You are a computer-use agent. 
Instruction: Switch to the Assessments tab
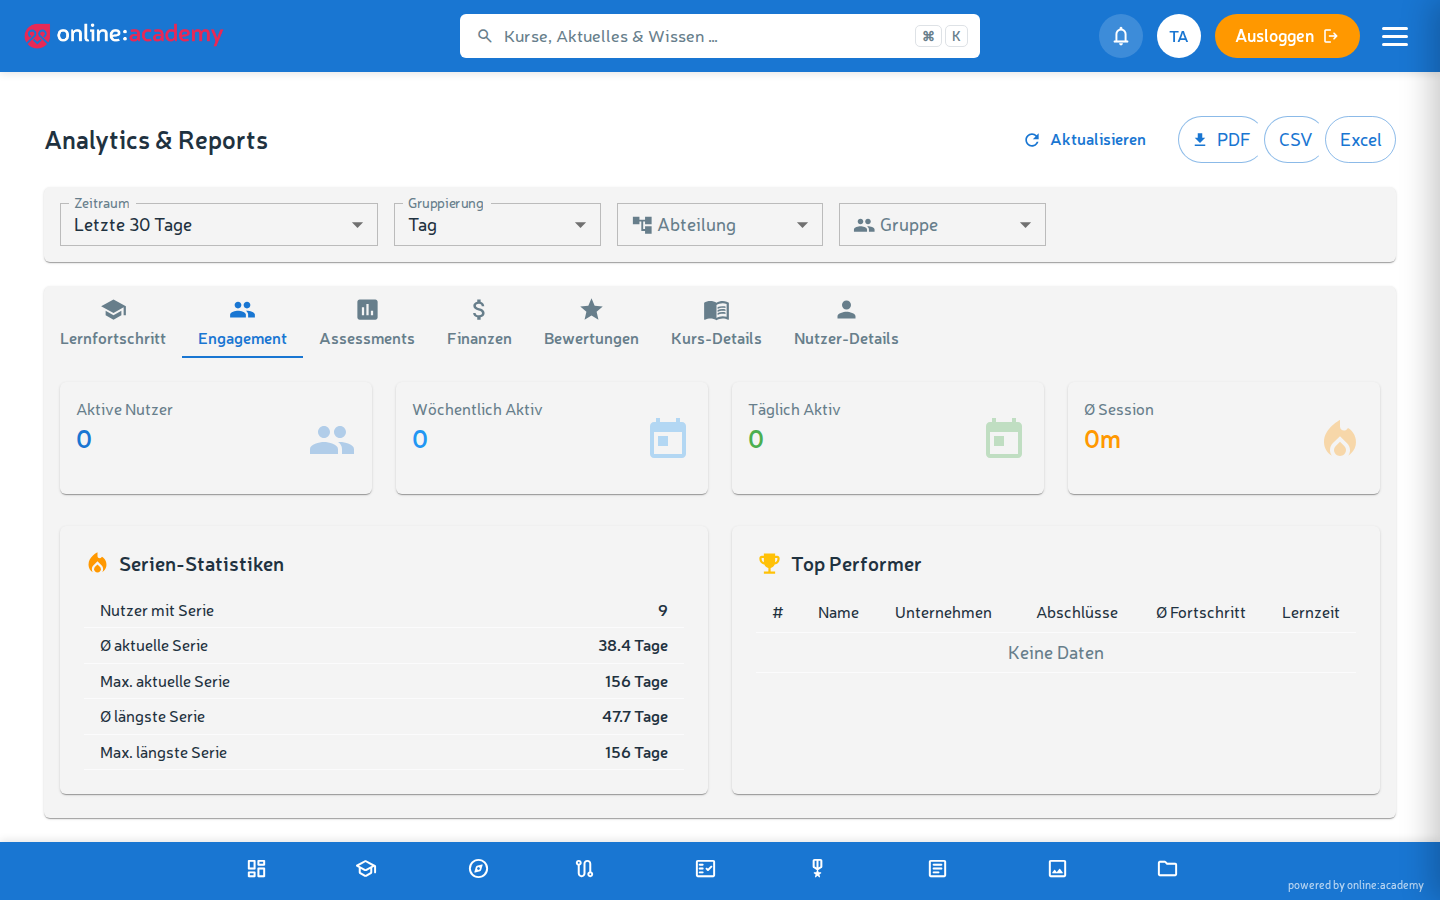pos(367,323)
